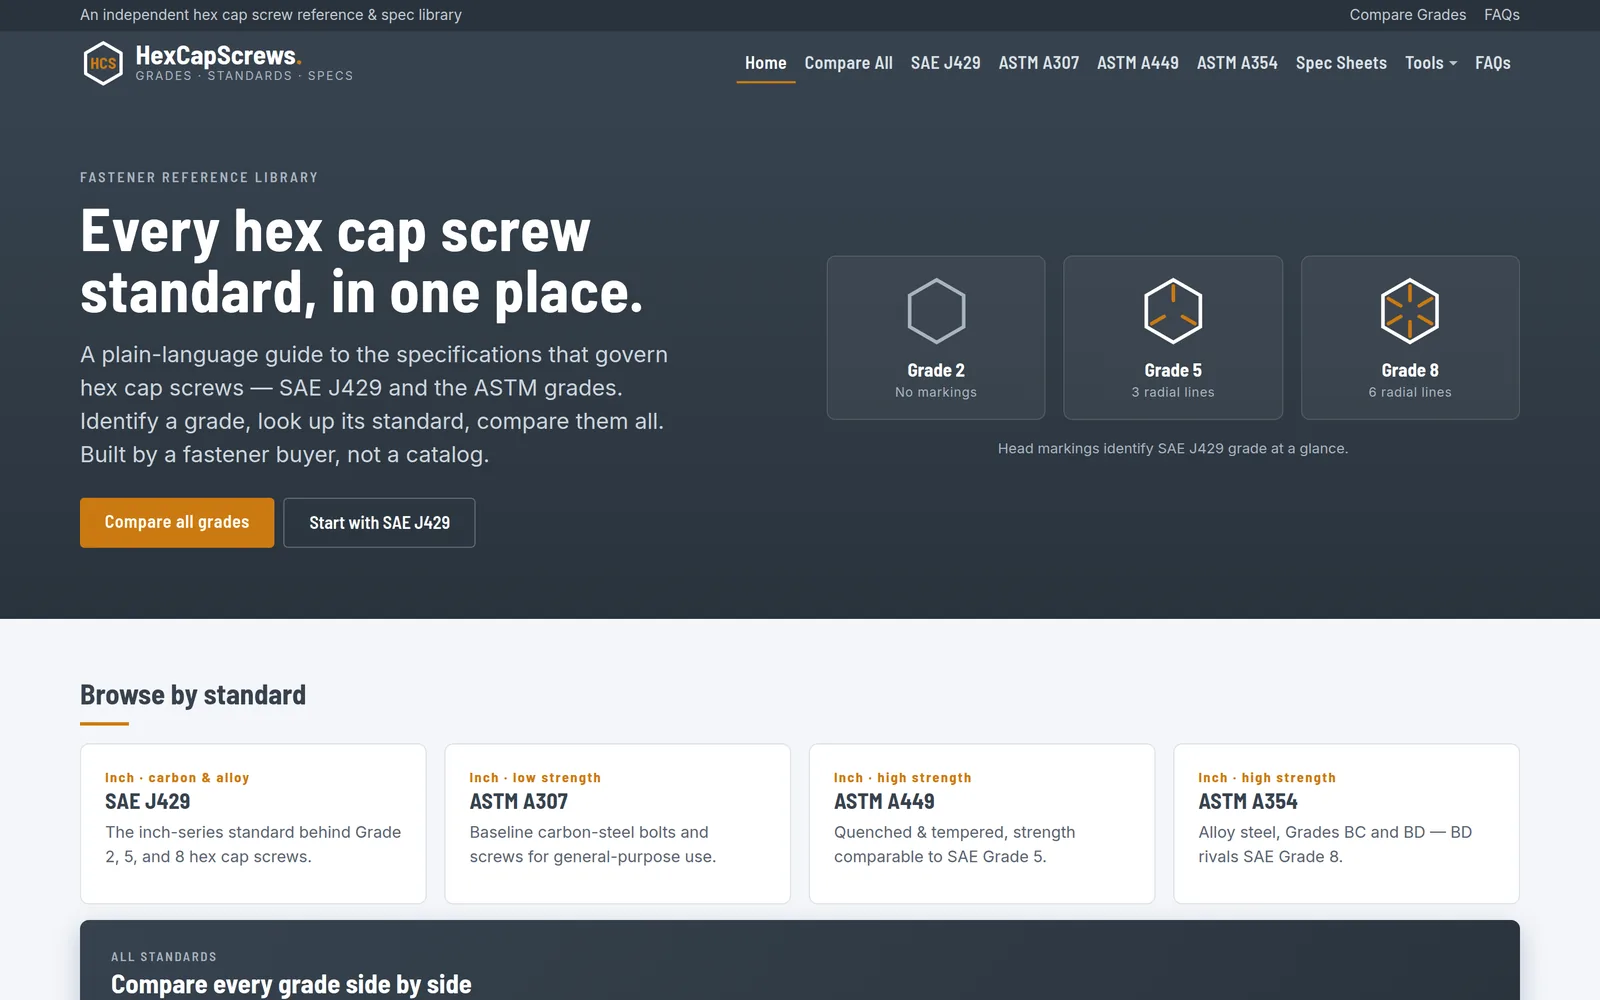Click the HCS hexagon logo icon
The width and height of the screenshot is (1600, 1000).
[102, 63]
